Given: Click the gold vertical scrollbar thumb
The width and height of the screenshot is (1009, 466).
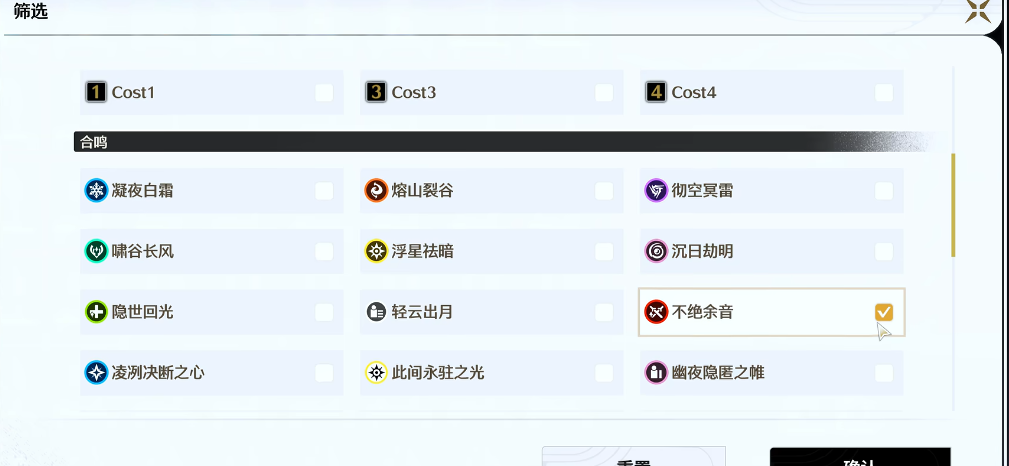Looking at the screenshot, I should (953, 205).
